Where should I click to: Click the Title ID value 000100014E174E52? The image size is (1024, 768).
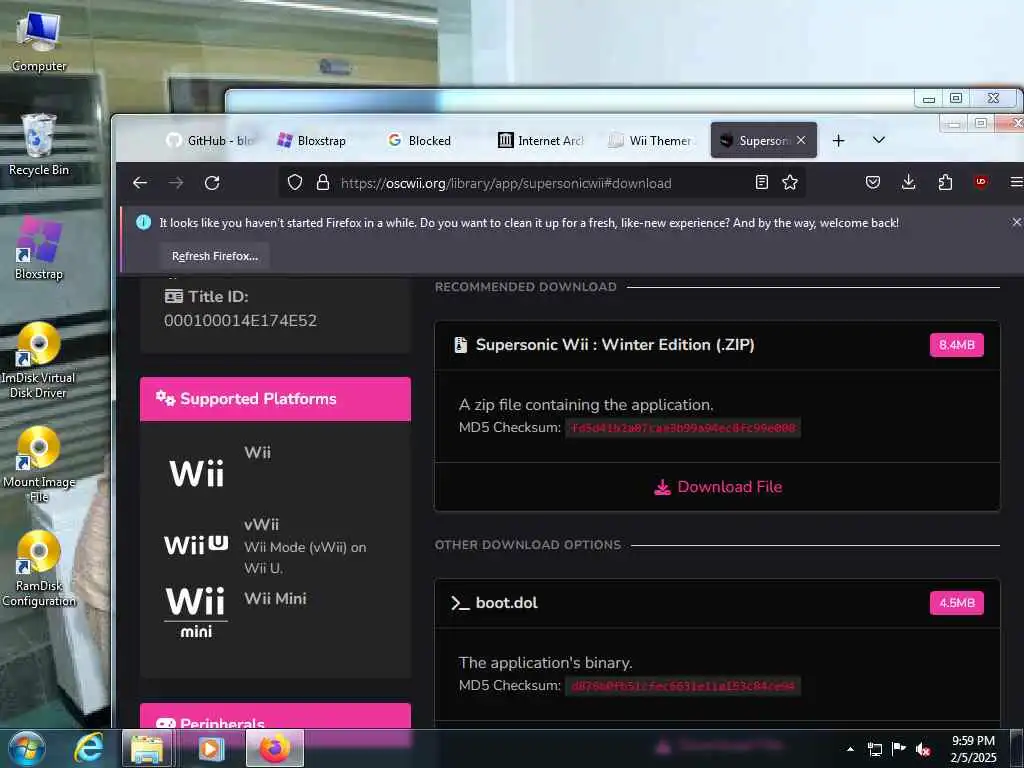(x=240, y=321)
